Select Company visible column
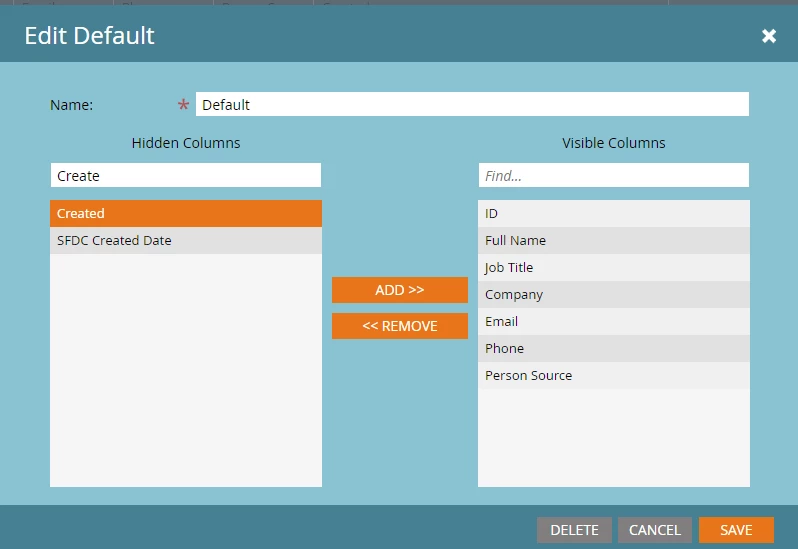798x549 pixels. point(613,294)
